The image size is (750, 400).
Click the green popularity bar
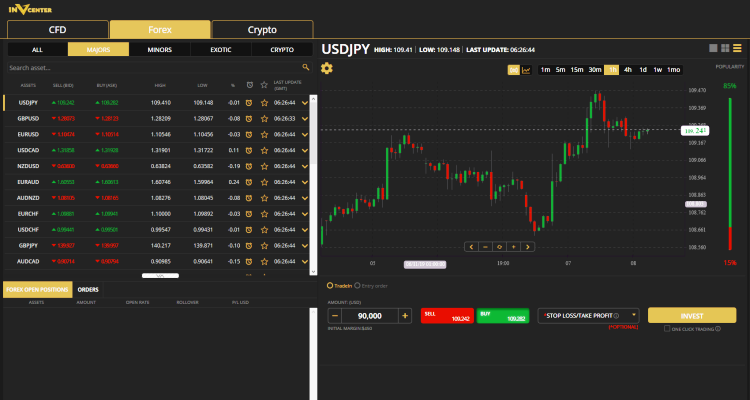[730, 162]
